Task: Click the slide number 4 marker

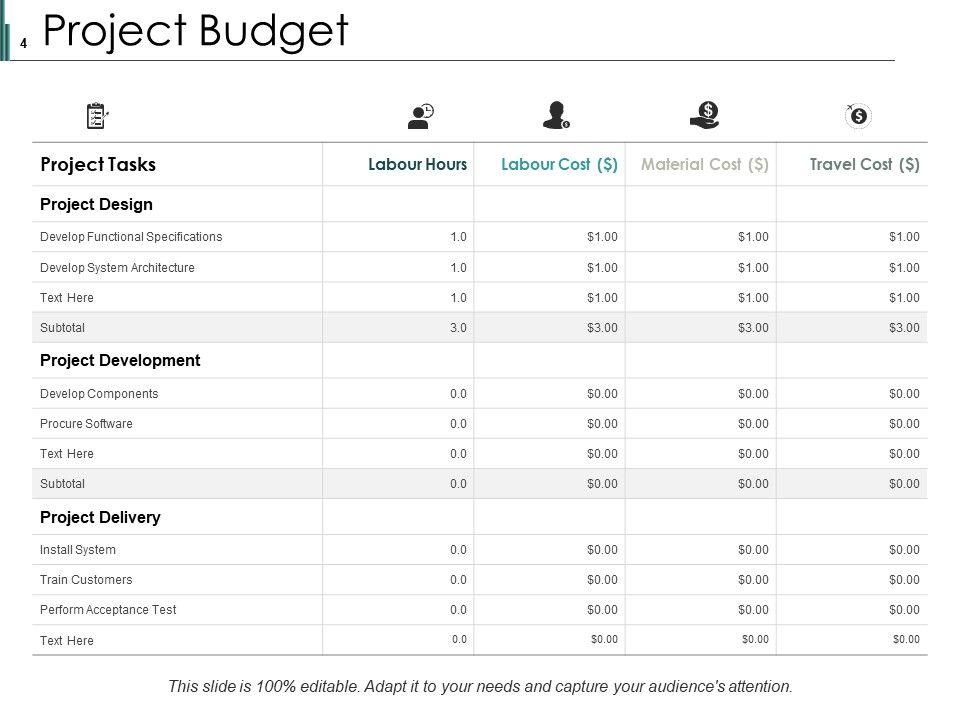Action: click(x=23, y=43)
